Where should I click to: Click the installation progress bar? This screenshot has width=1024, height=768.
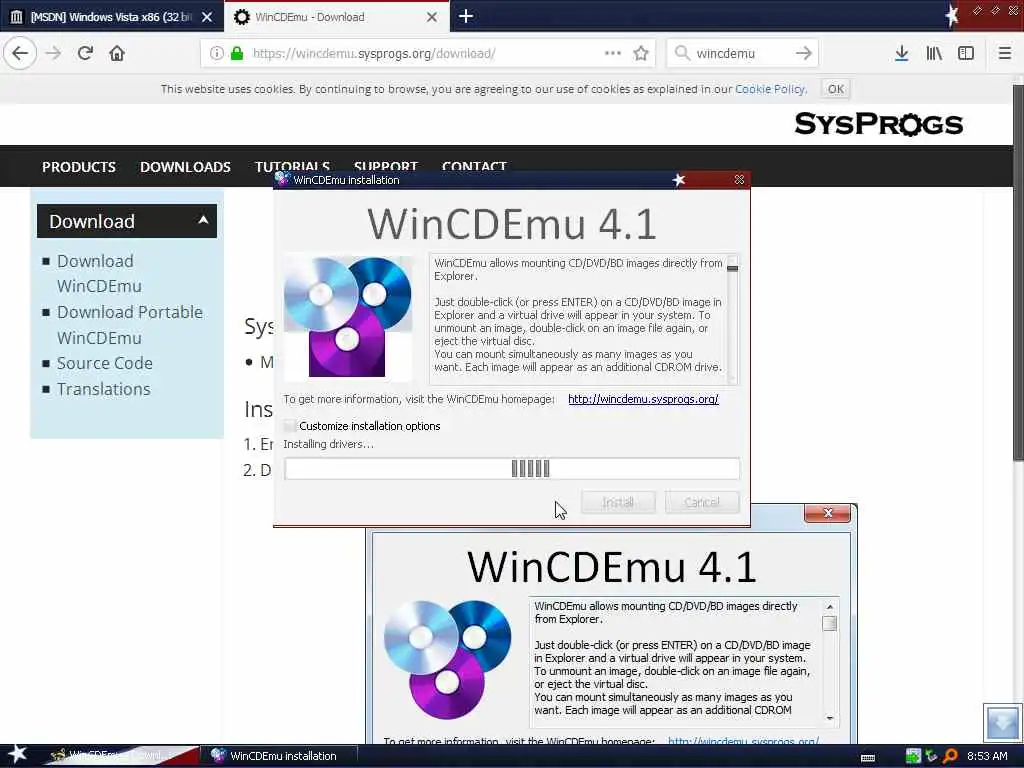pos(512,468)
